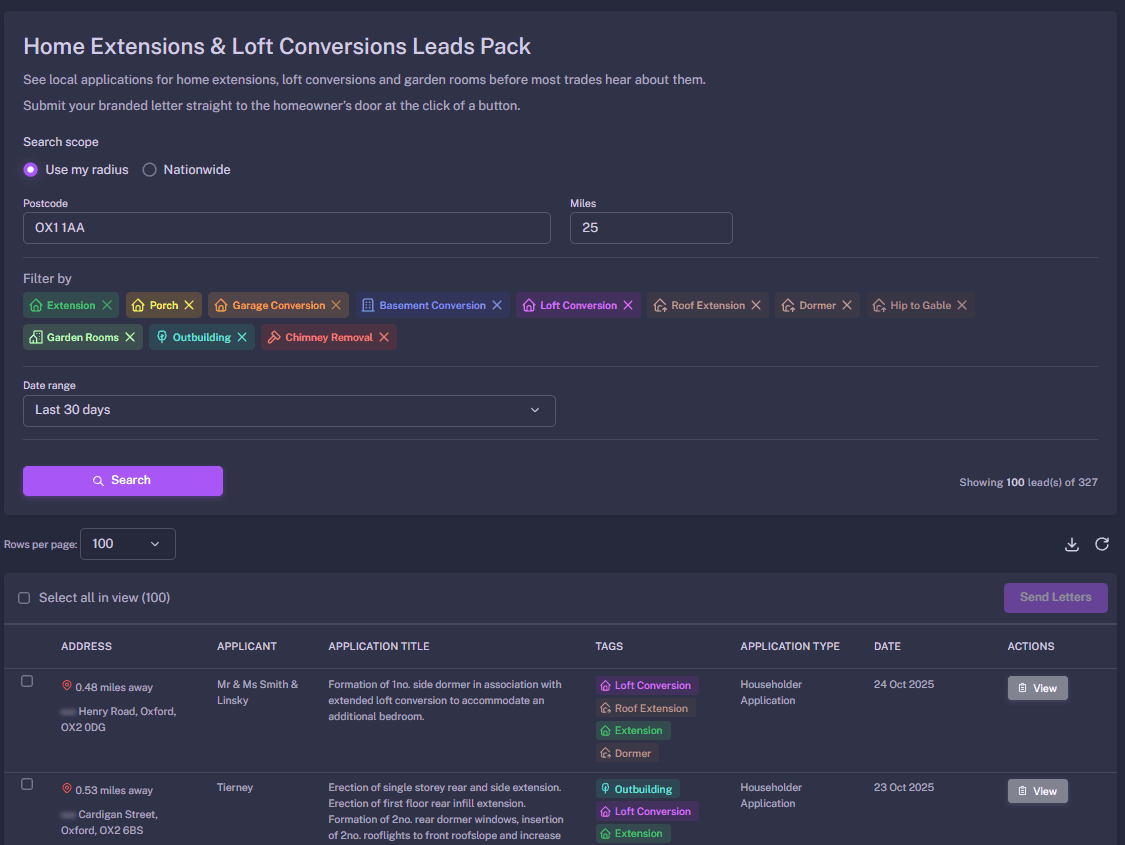The image size is (1125, 845).
Task: Click inside the Postcode input field
Action: [x=287, y=228]
